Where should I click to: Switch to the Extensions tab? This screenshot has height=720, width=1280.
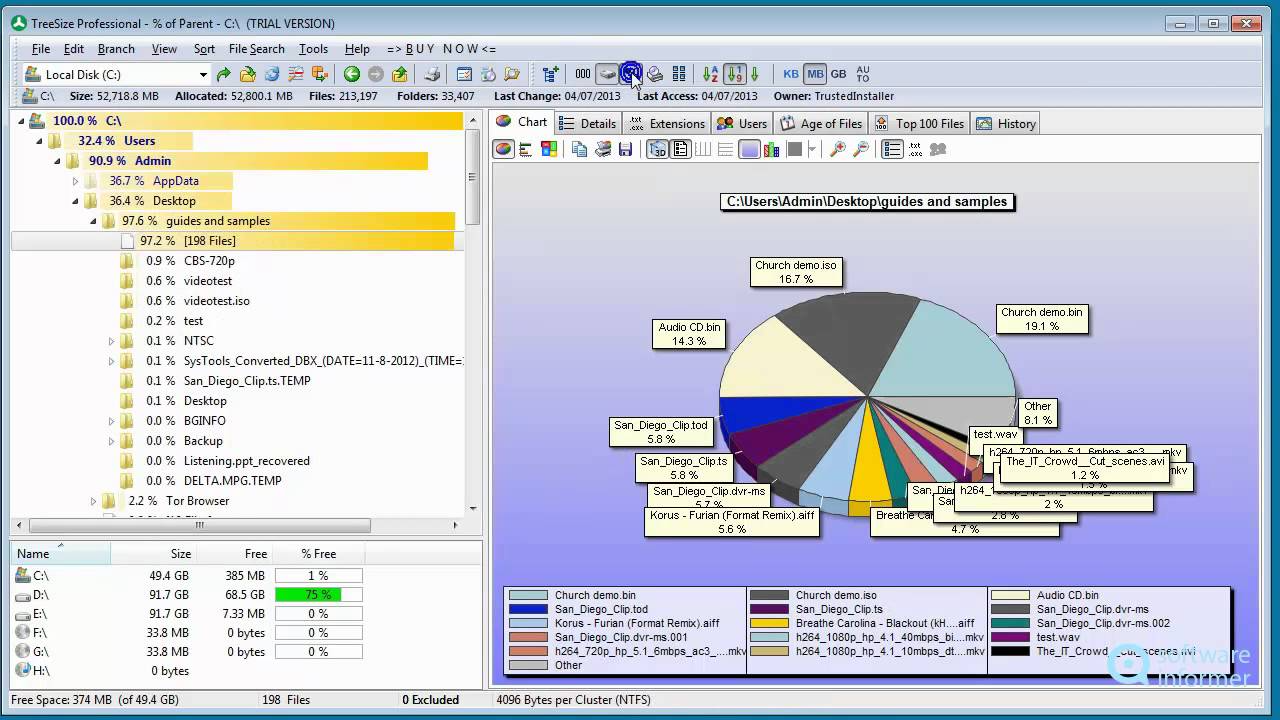(x=668, y=122)
